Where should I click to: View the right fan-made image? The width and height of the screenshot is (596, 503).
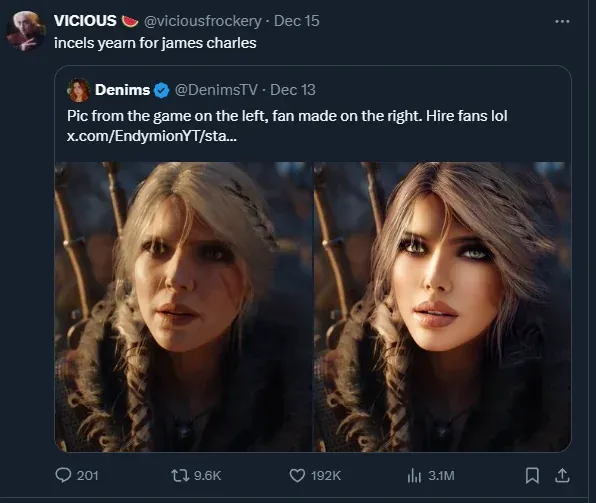pos(442,307)
